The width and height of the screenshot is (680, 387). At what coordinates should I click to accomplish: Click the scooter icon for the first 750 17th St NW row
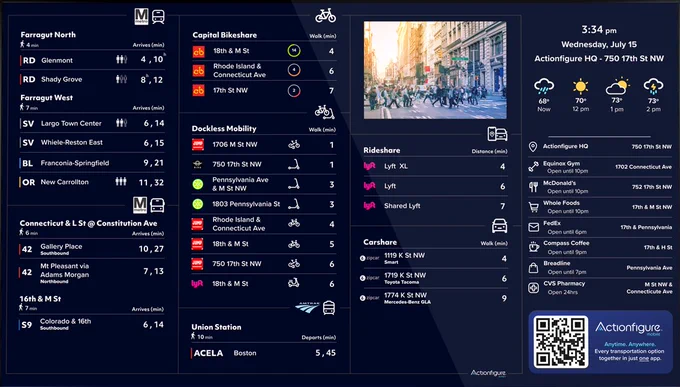click(294, 164)
